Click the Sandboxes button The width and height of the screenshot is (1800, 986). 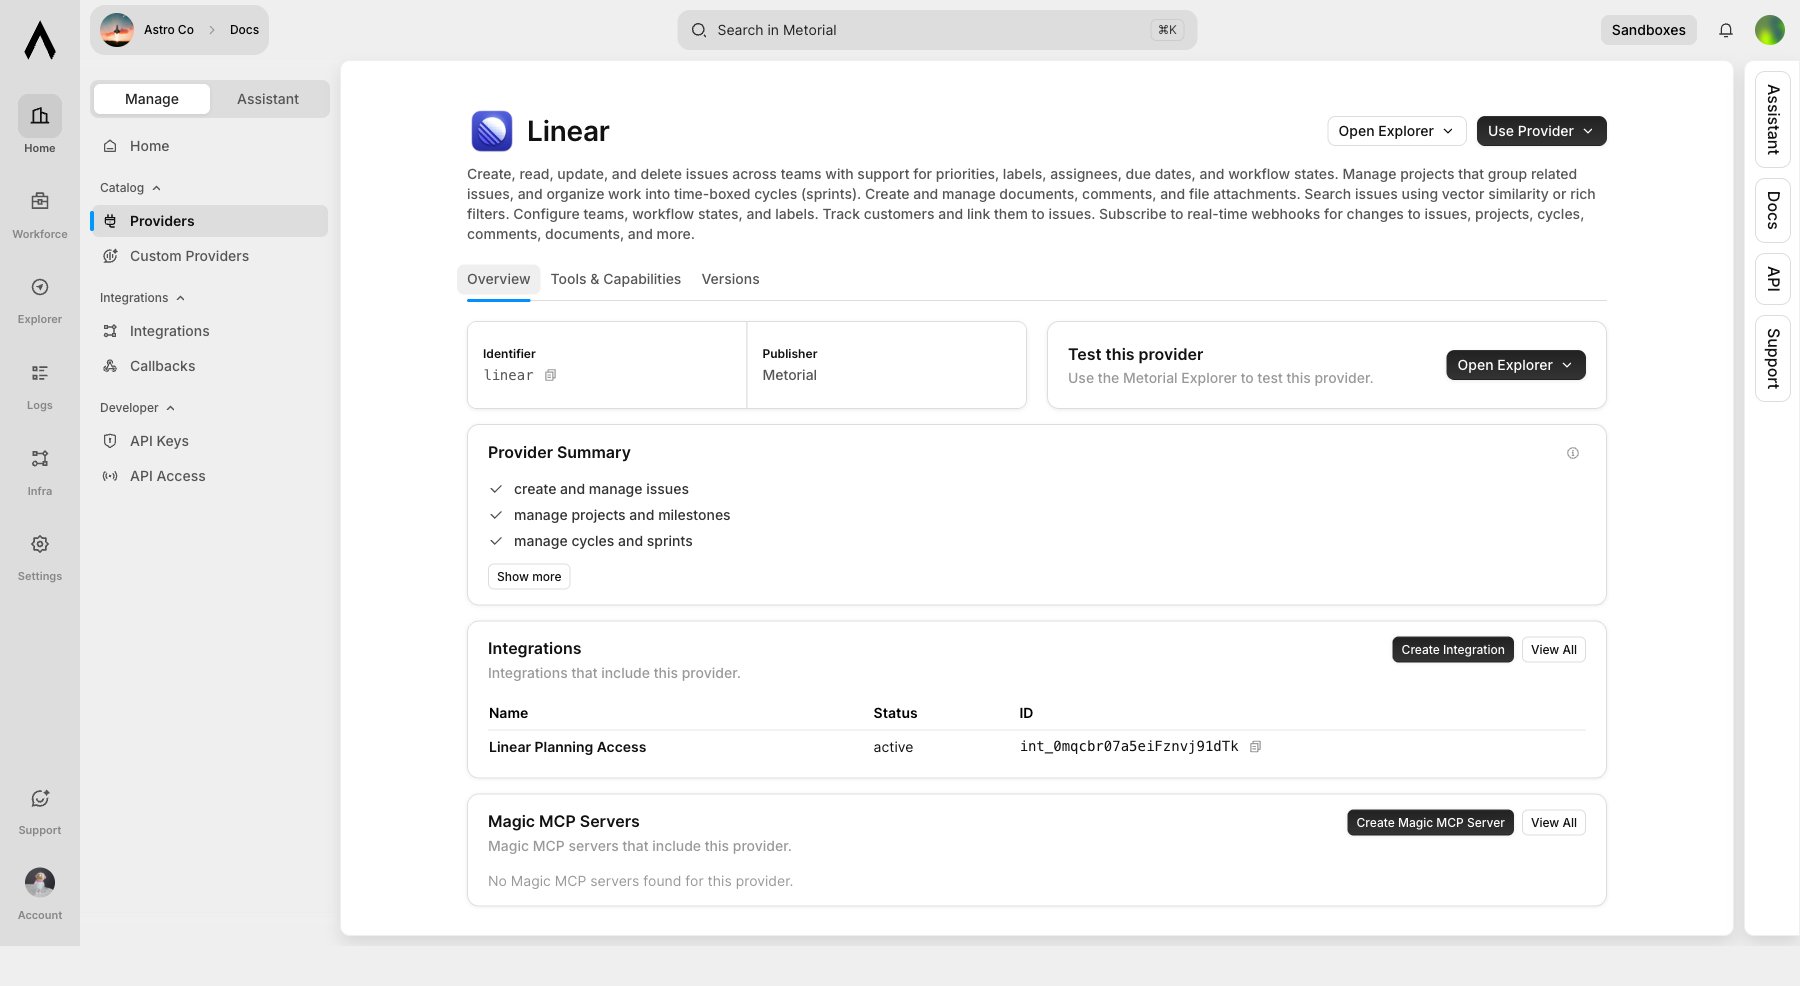click(1648, 30)
